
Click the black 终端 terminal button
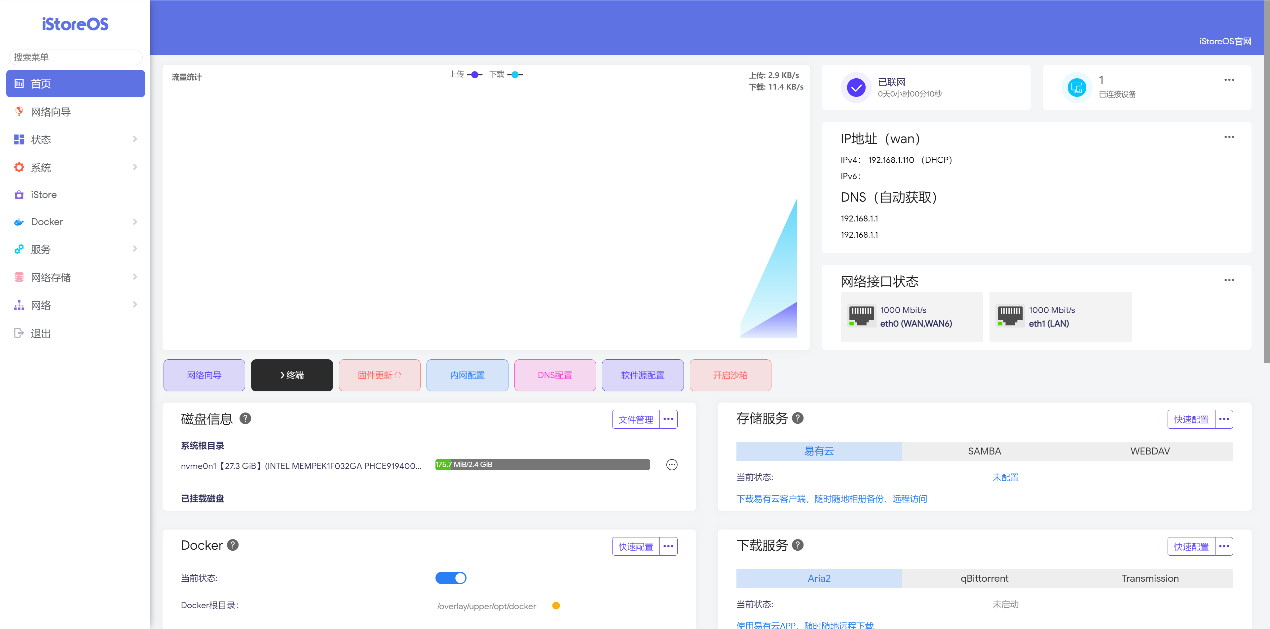[291, 375]
